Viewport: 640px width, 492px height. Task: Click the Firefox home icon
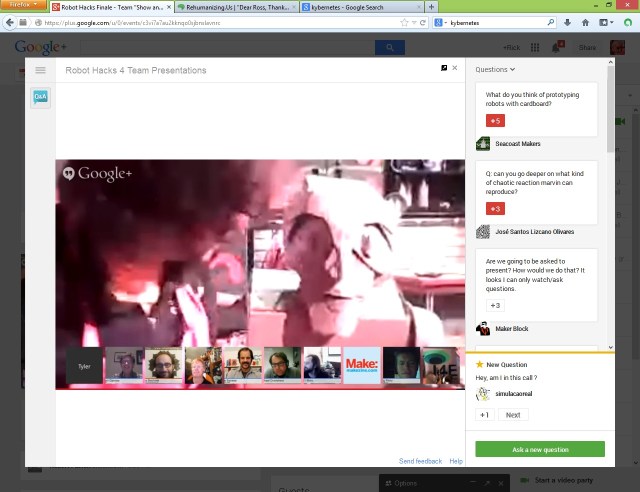tap(586, 21)
